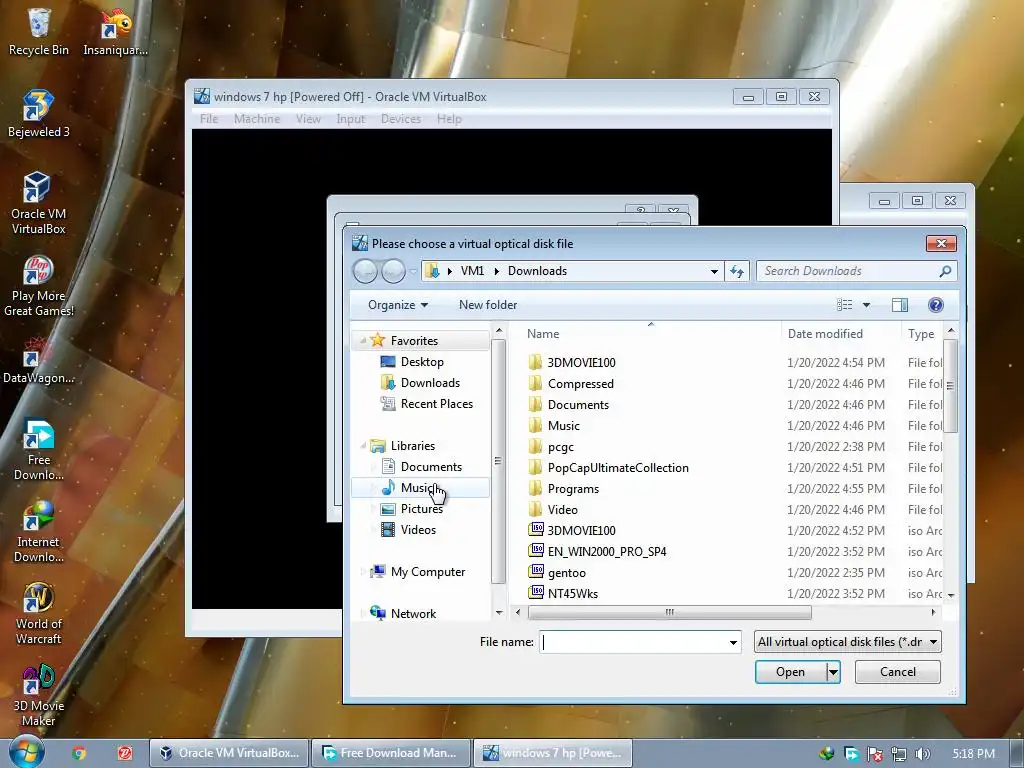Open the Help menu in VirtualBox window

pyautogui.click(x=449, y=119)
